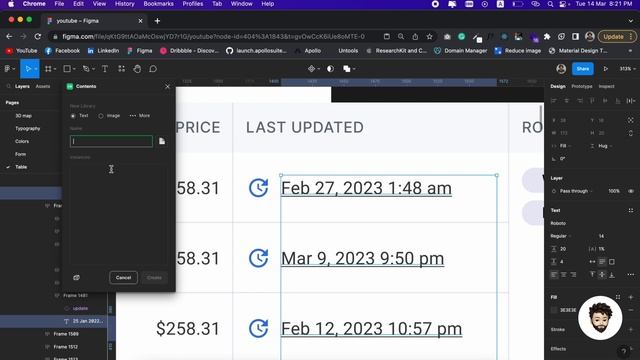Select the Pen tool
The width and height of the screenshot is (640, 360).
point(86,69)
